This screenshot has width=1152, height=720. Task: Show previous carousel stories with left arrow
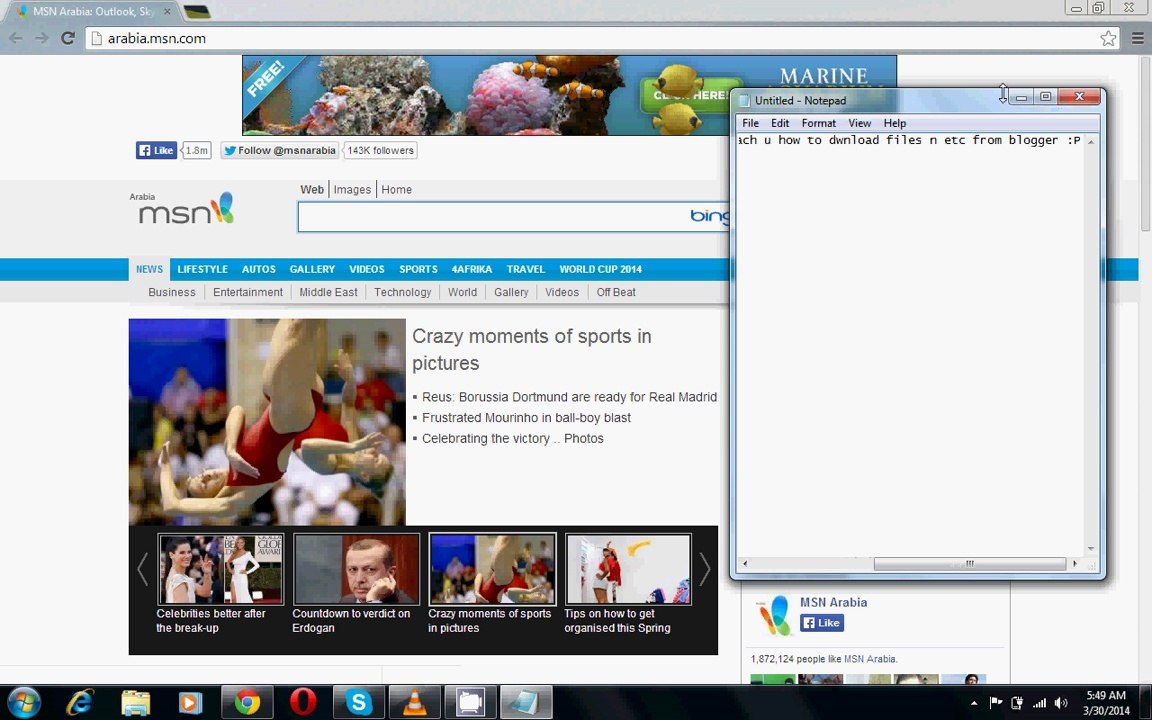point(142,570)
